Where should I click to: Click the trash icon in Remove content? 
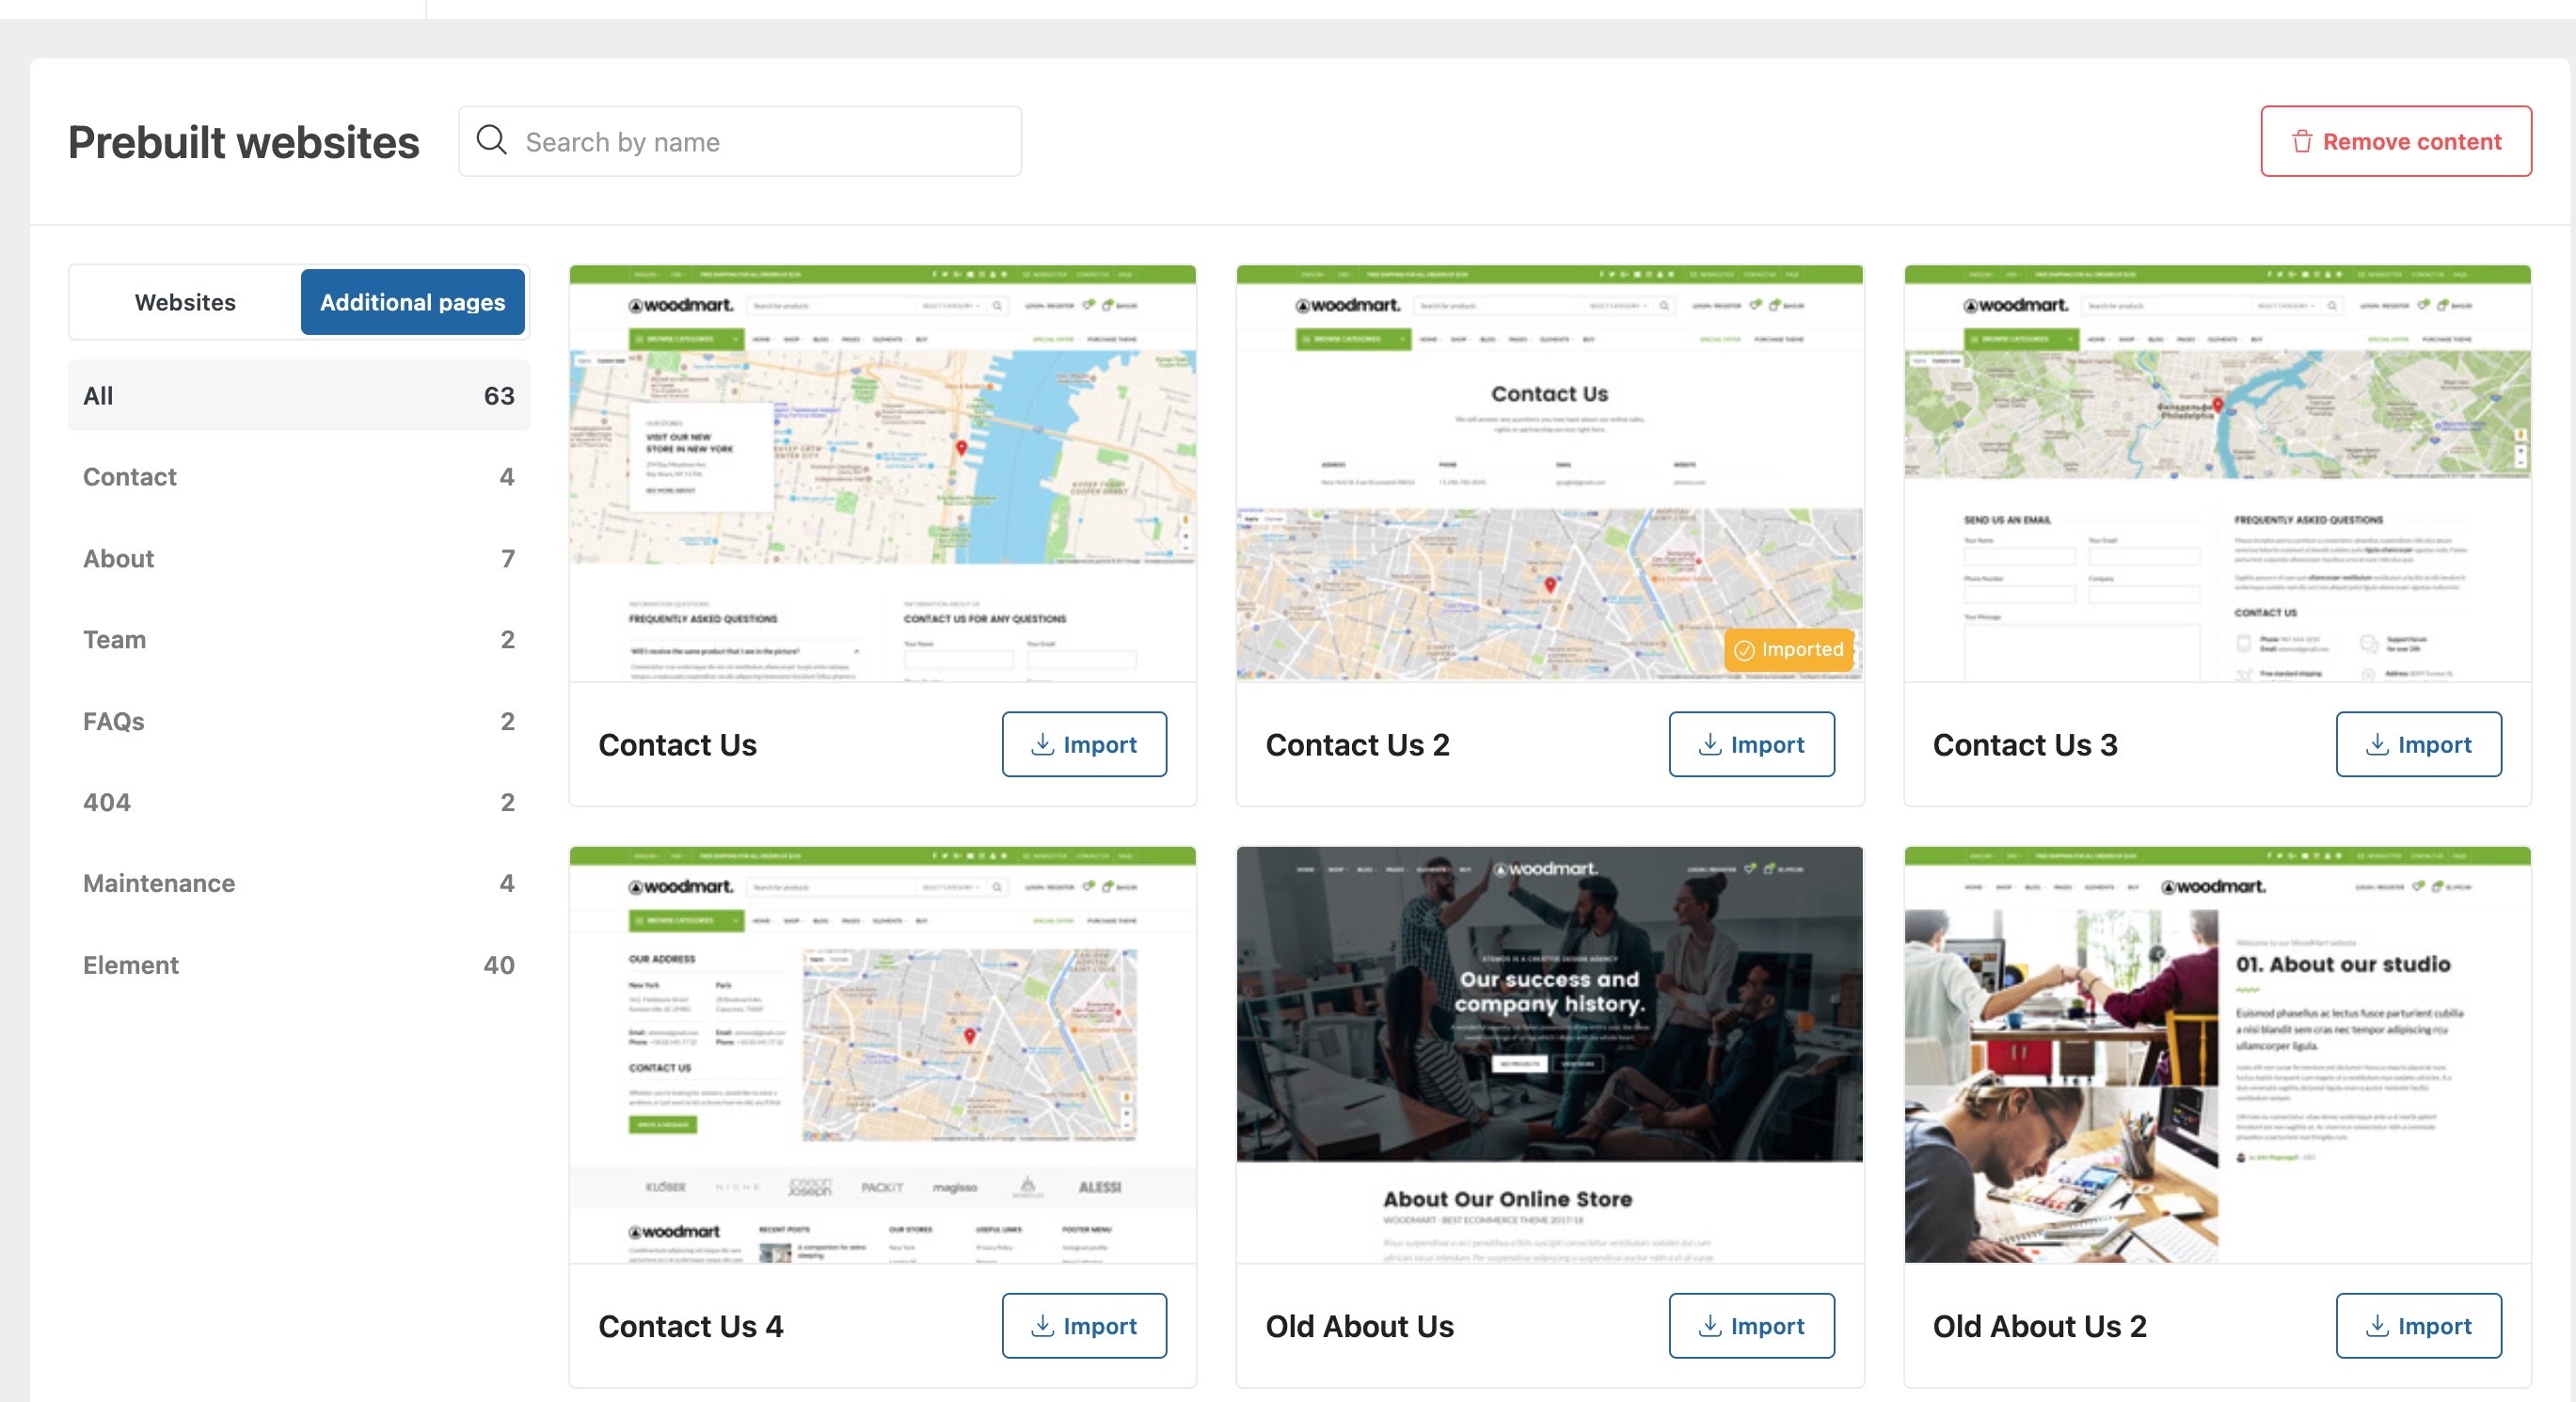coord(2302,142)
